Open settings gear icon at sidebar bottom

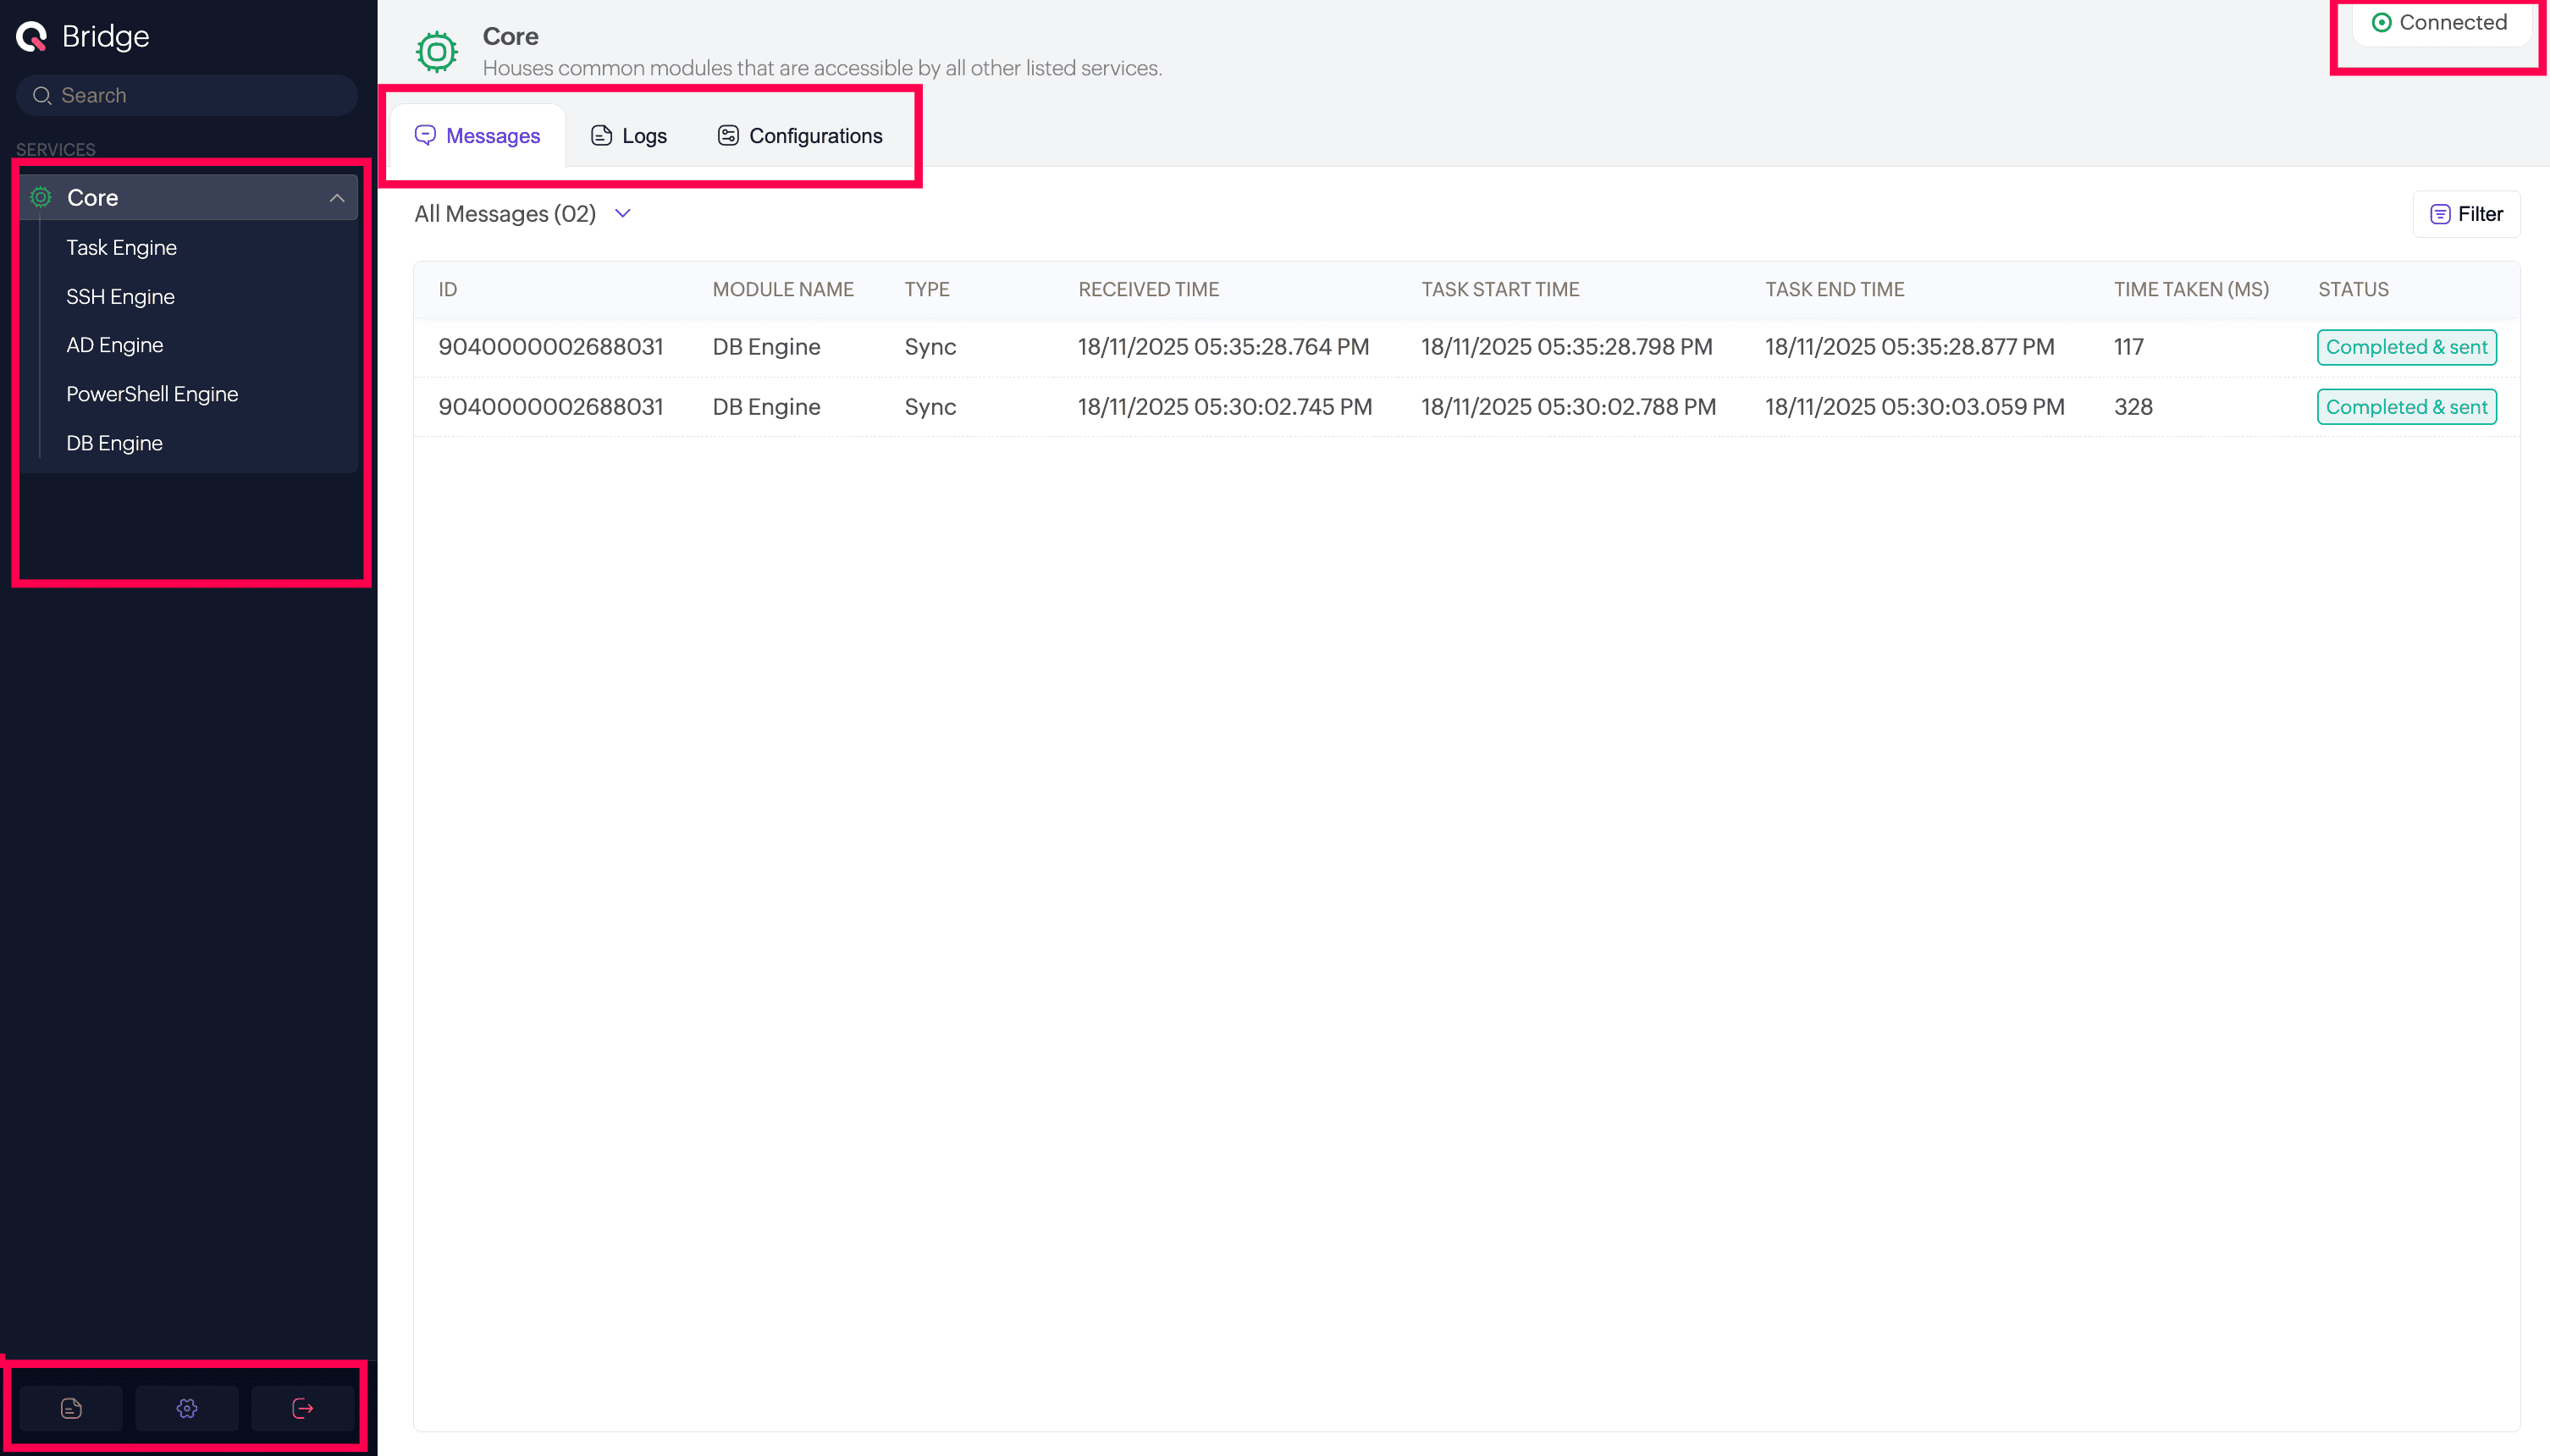(x=187, y=1408)
